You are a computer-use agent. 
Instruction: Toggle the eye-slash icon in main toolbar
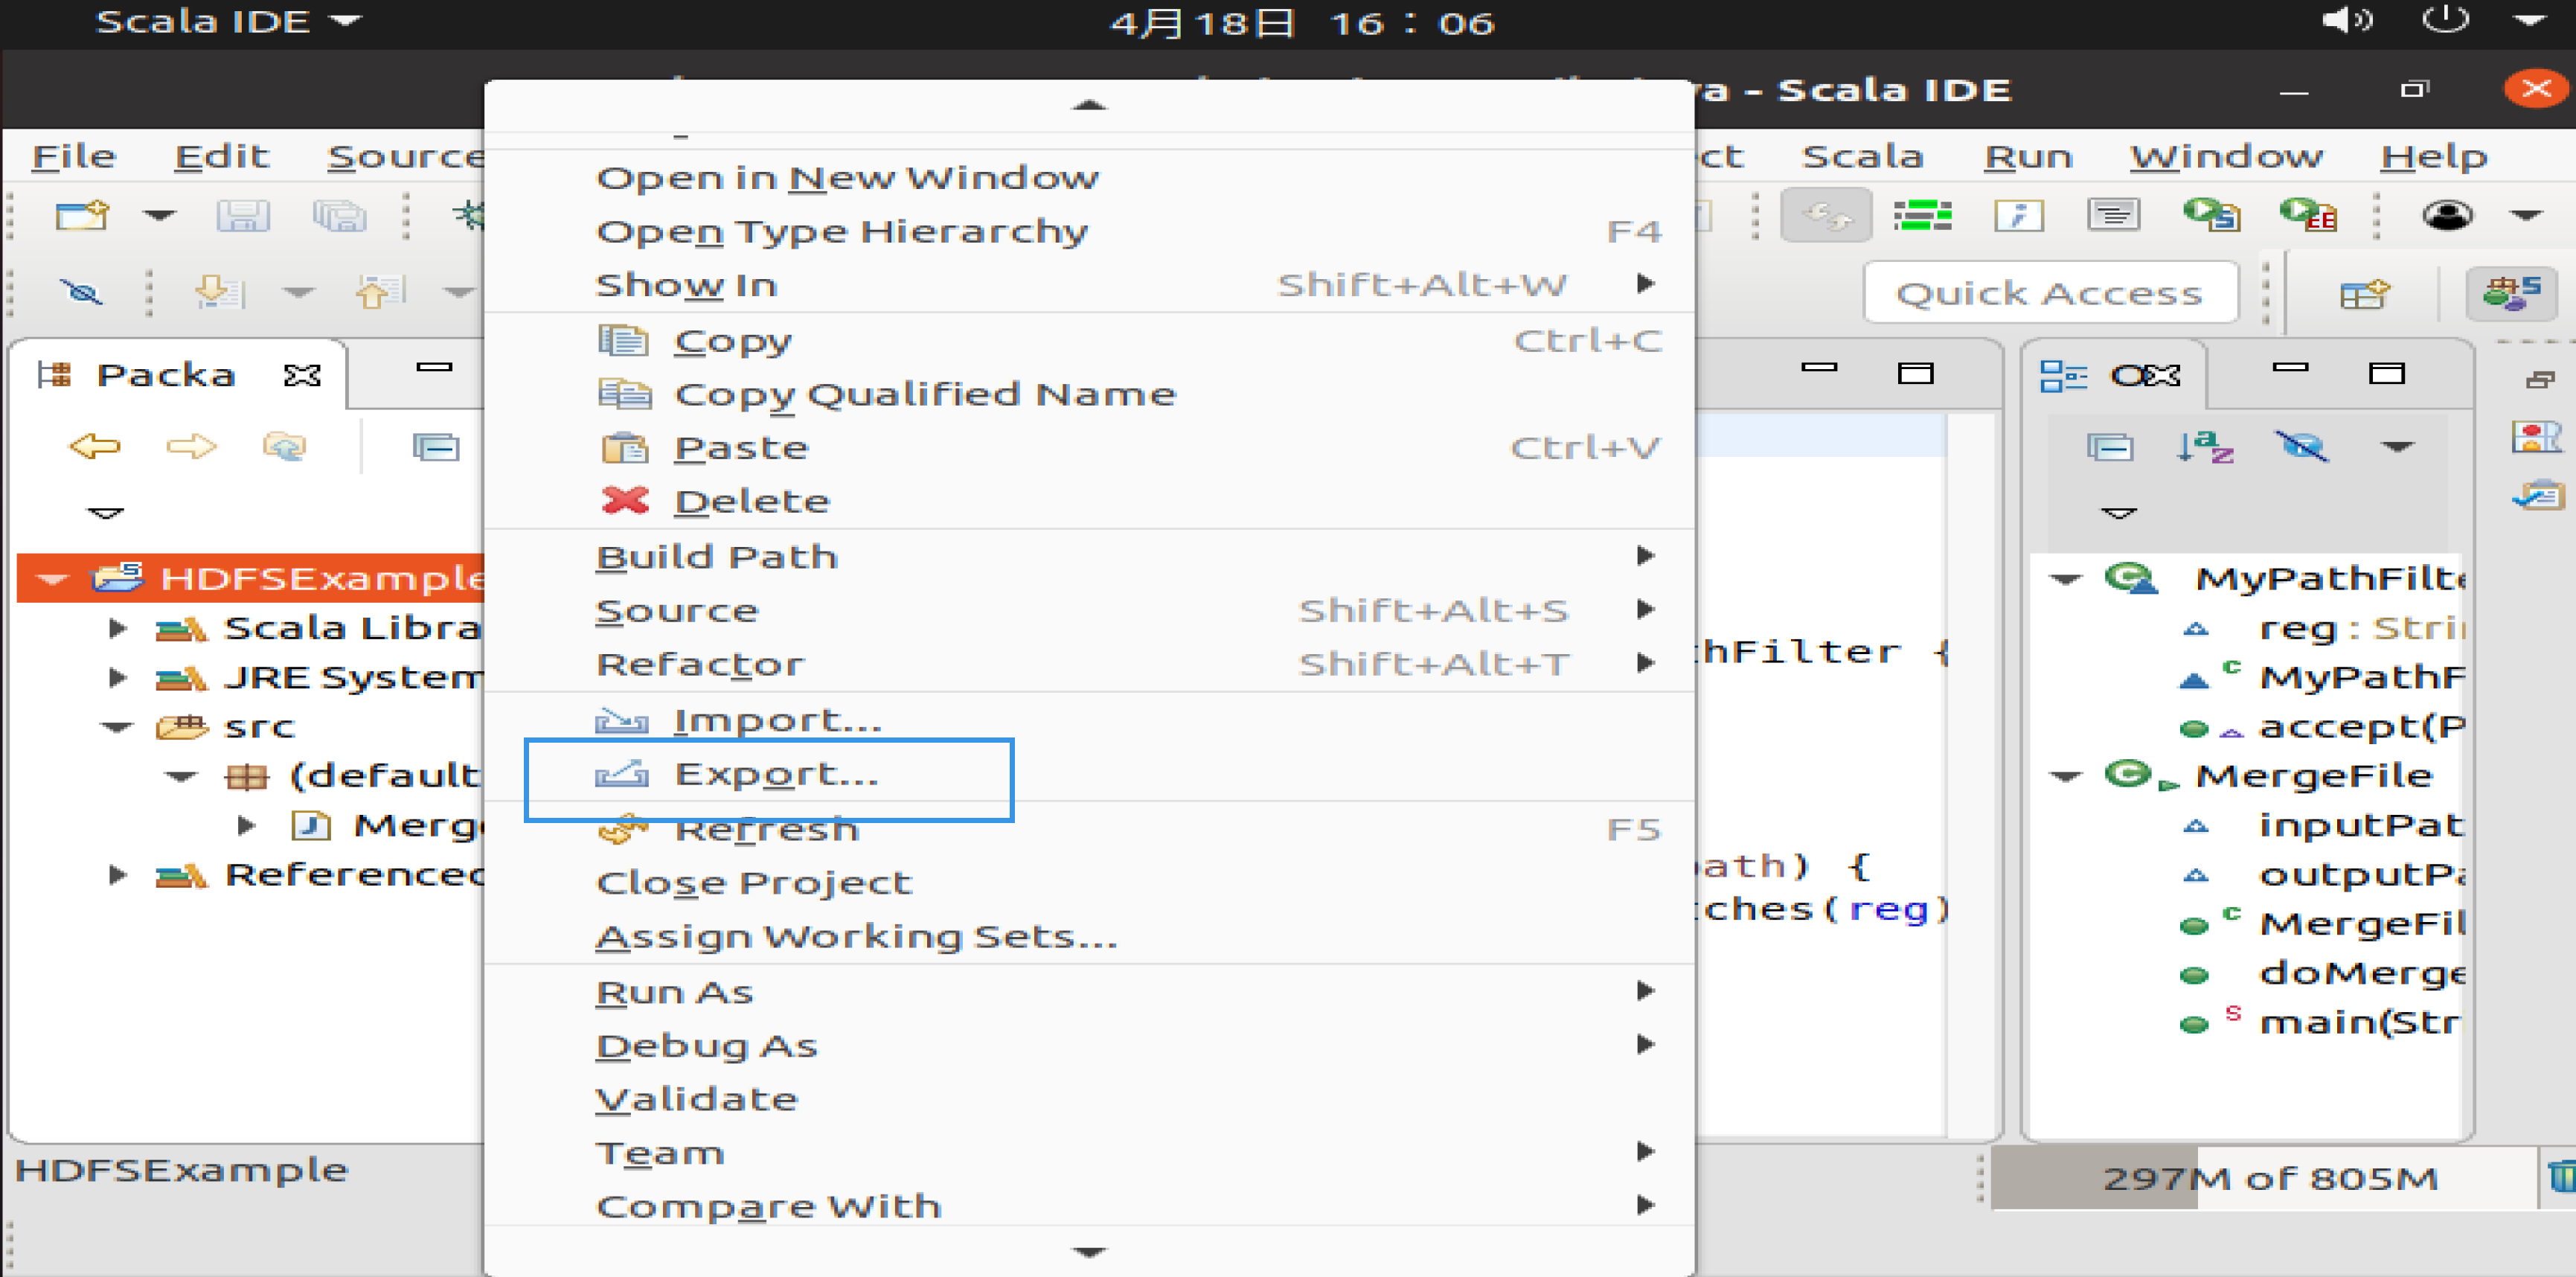pyautogui.click(x=82, y=292)
